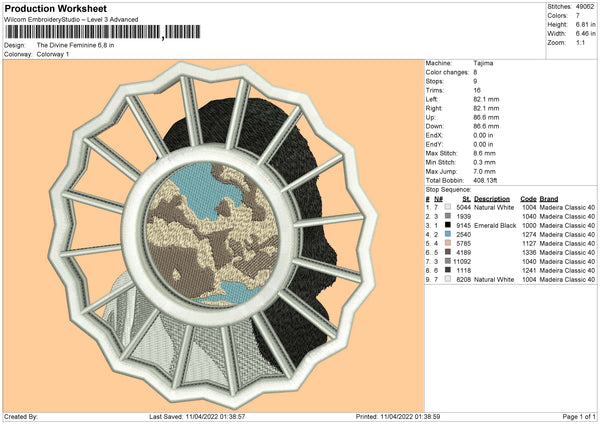Click the gray swatch in the 1939-stitch row
Viewport: 600px width, 424px height.
(448, 216)
